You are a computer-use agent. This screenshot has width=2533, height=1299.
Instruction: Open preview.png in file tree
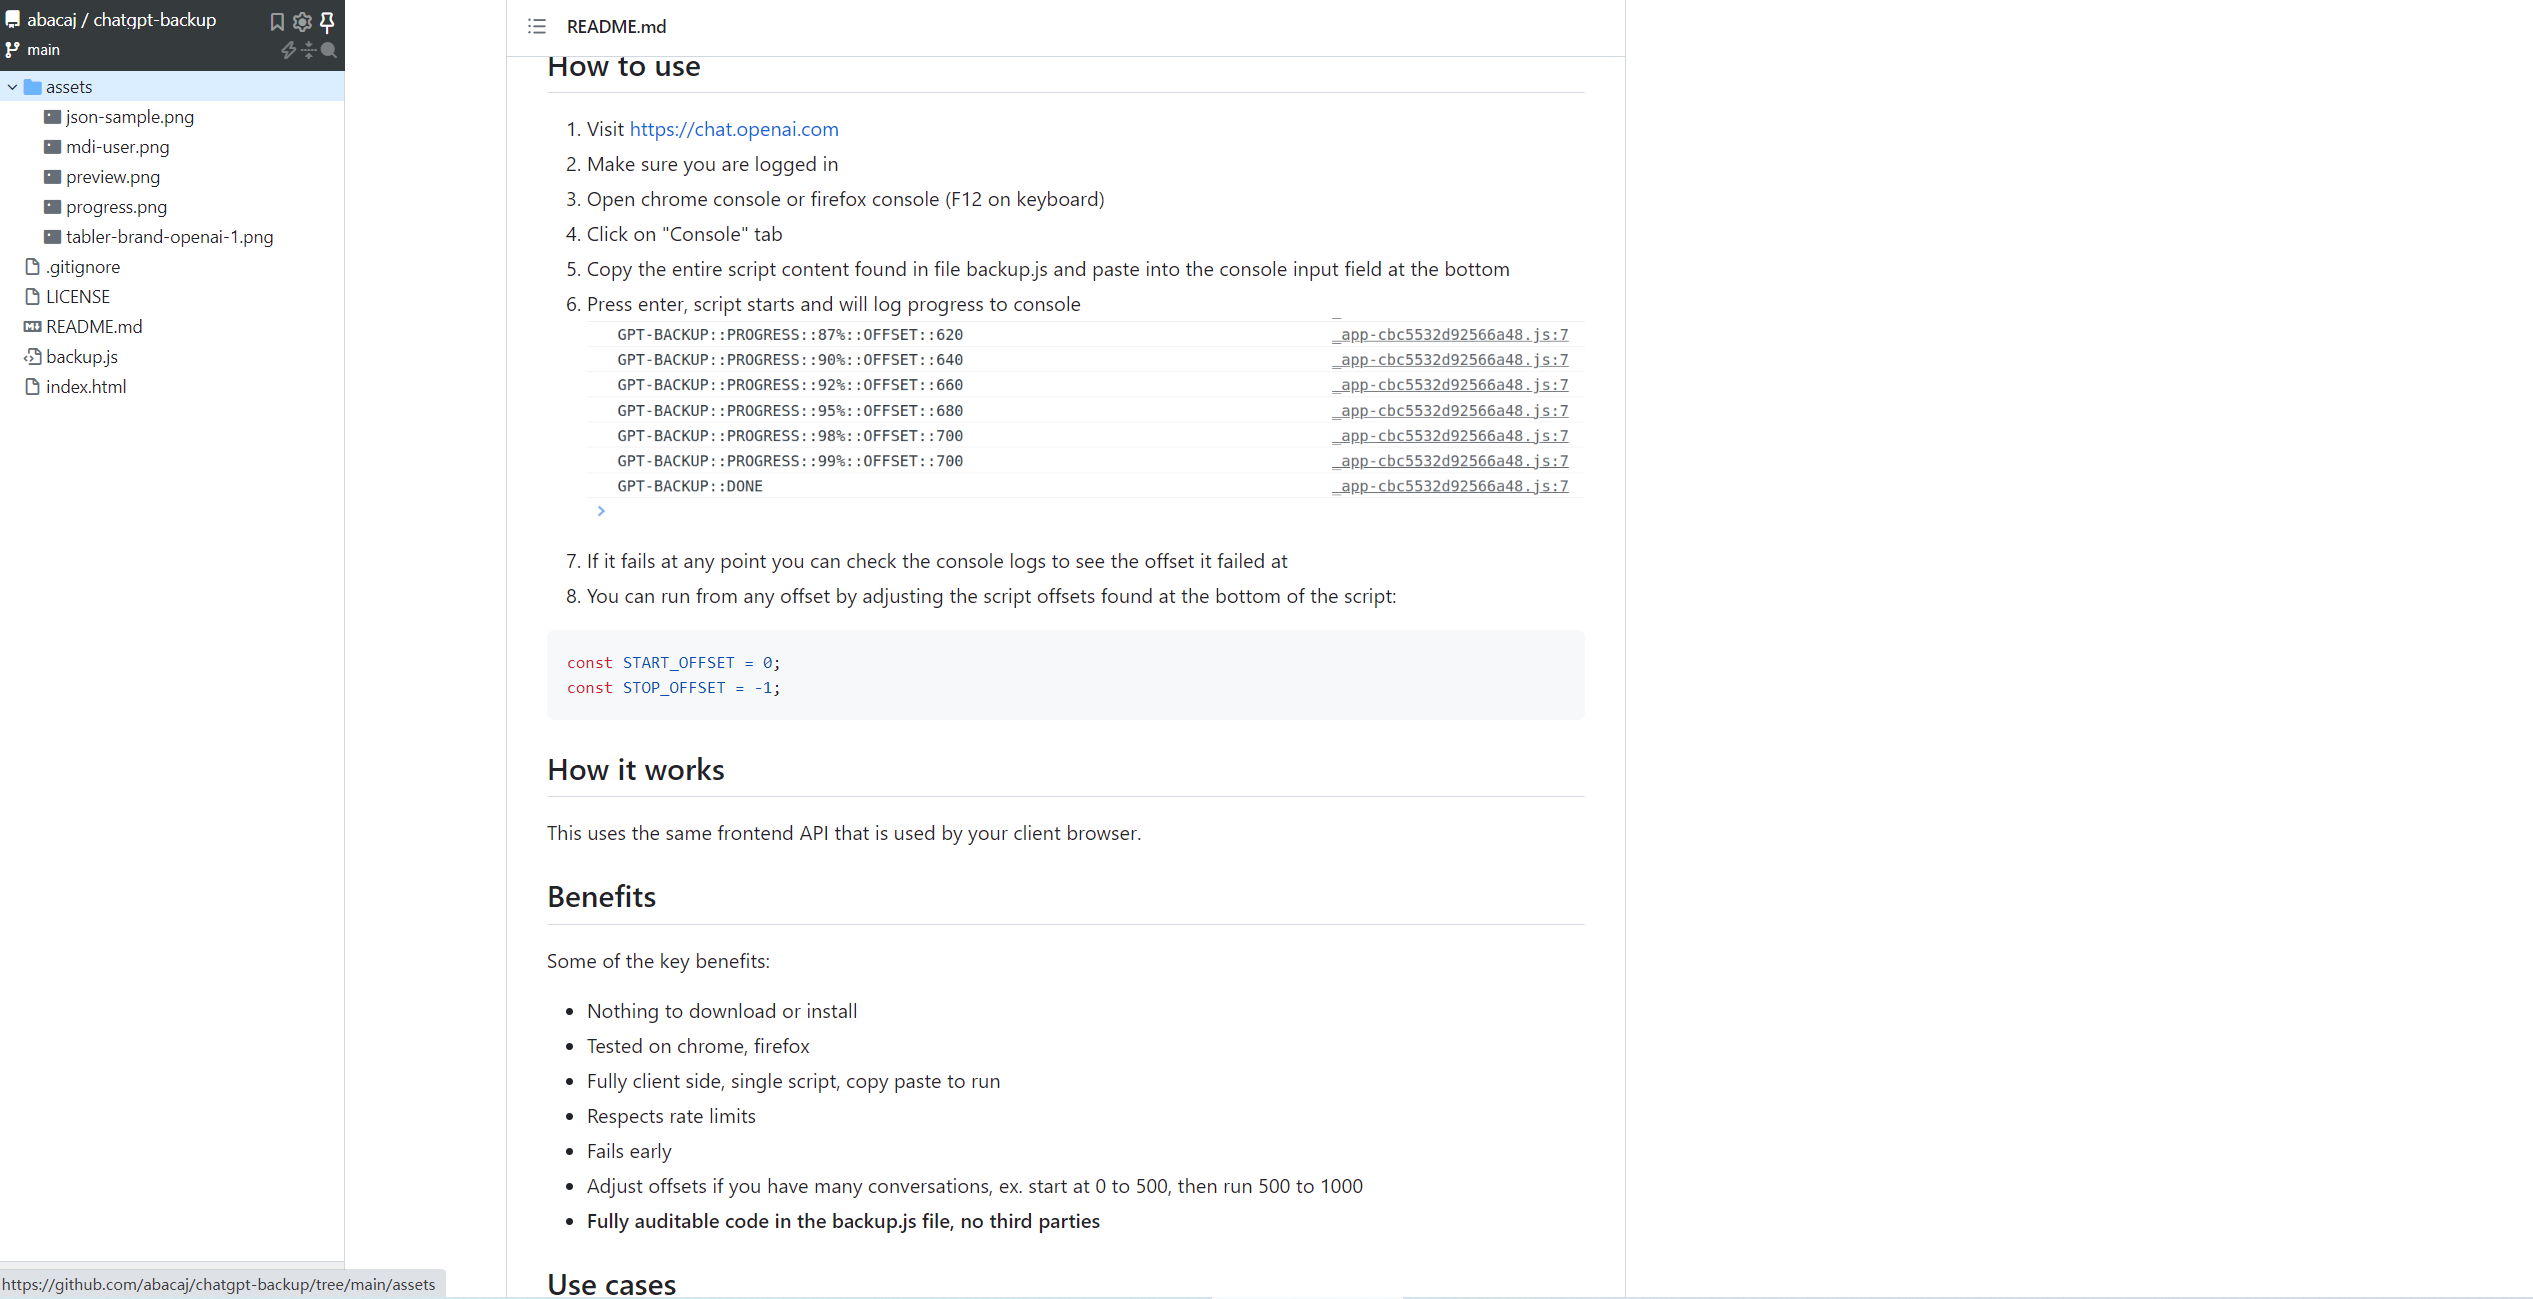[x=113, y=177]
